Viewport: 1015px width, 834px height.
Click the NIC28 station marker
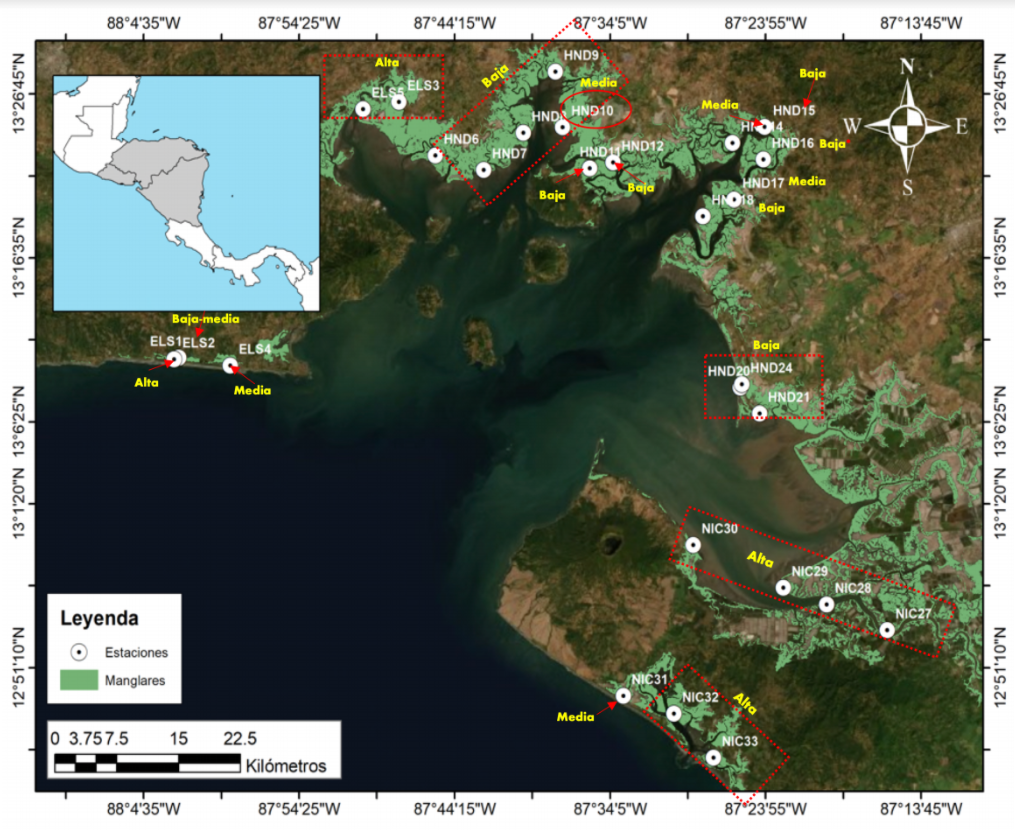tap(826, 604)
